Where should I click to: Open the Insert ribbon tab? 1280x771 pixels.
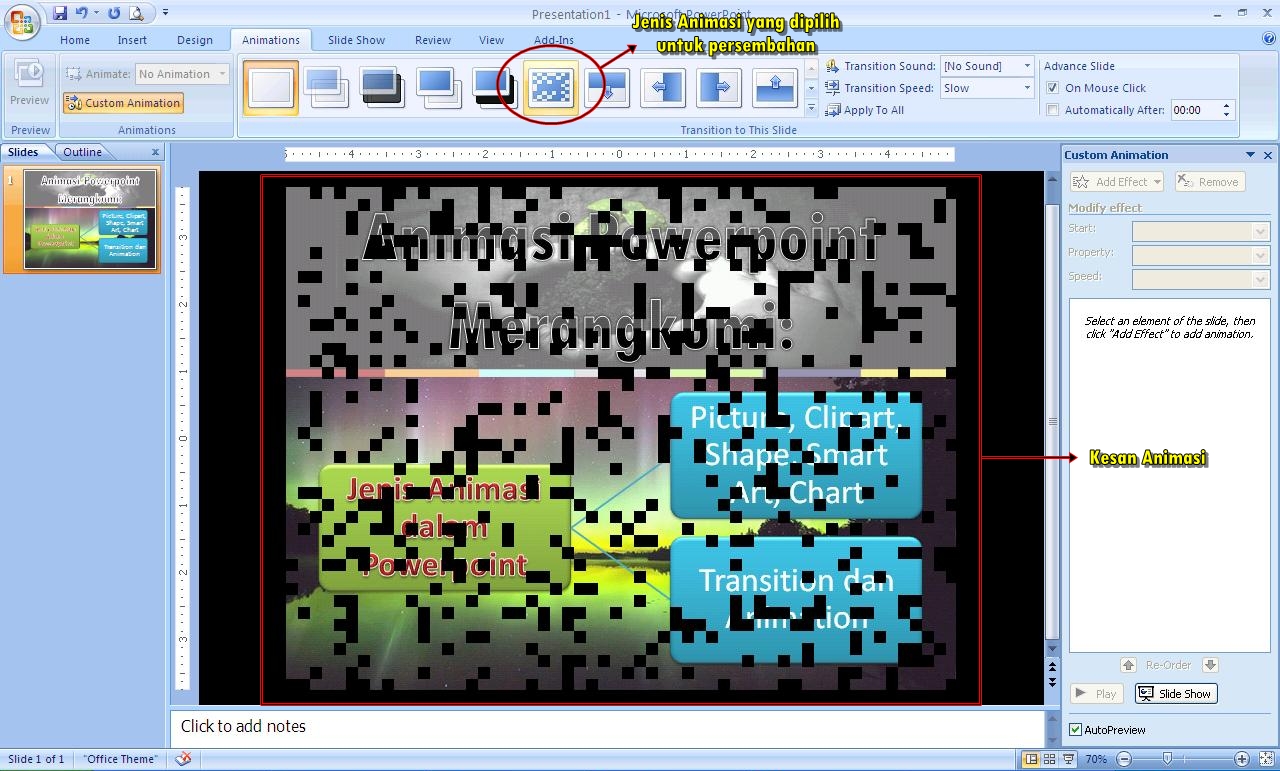tap(132, 40)
